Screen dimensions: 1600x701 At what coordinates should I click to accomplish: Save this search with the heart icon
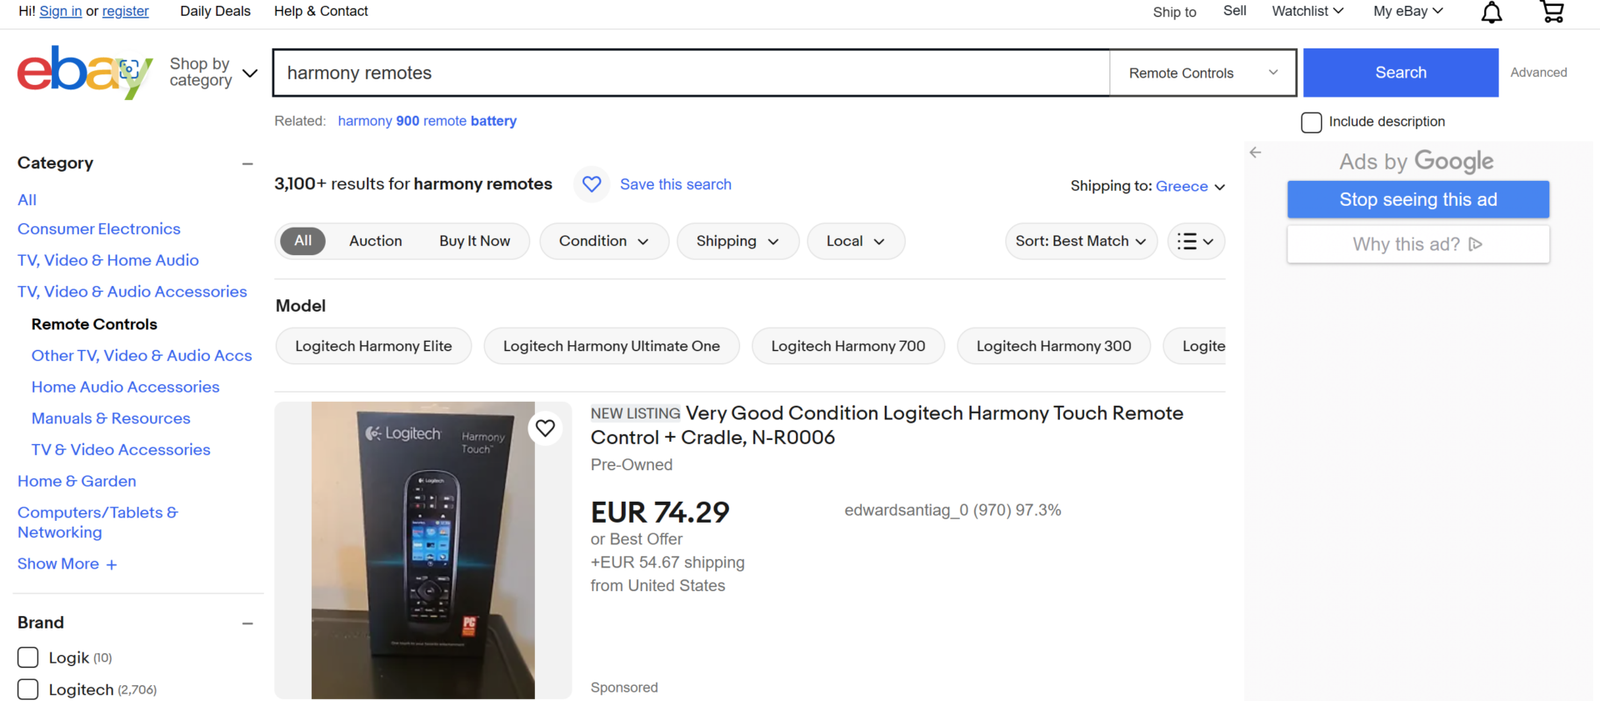point(592,184)
